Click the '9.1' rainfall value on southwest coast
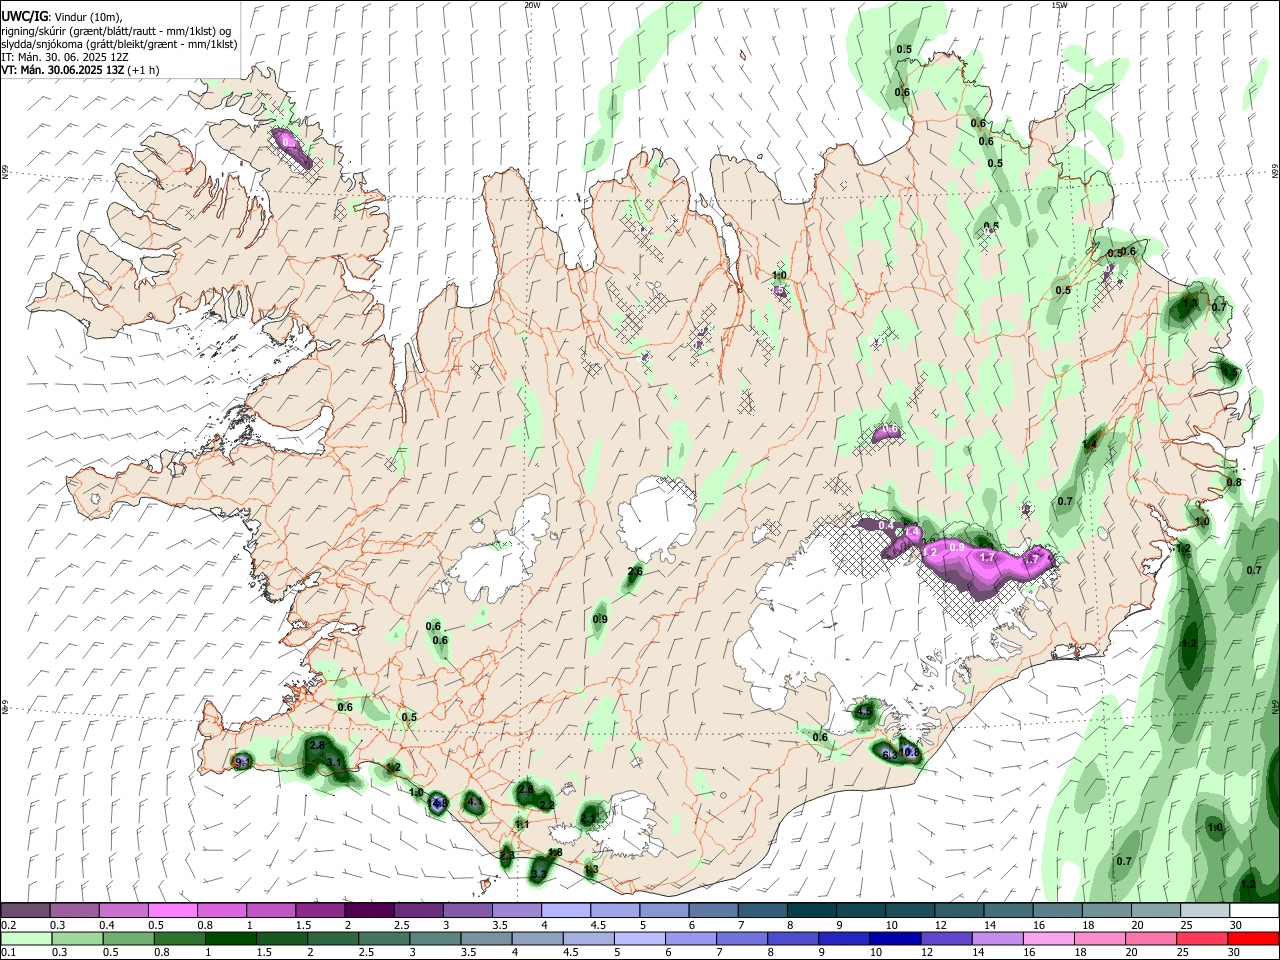Image resolution: width=1280 pixels, height=960 pixels. pyautogui.click(x=241, y=762)
